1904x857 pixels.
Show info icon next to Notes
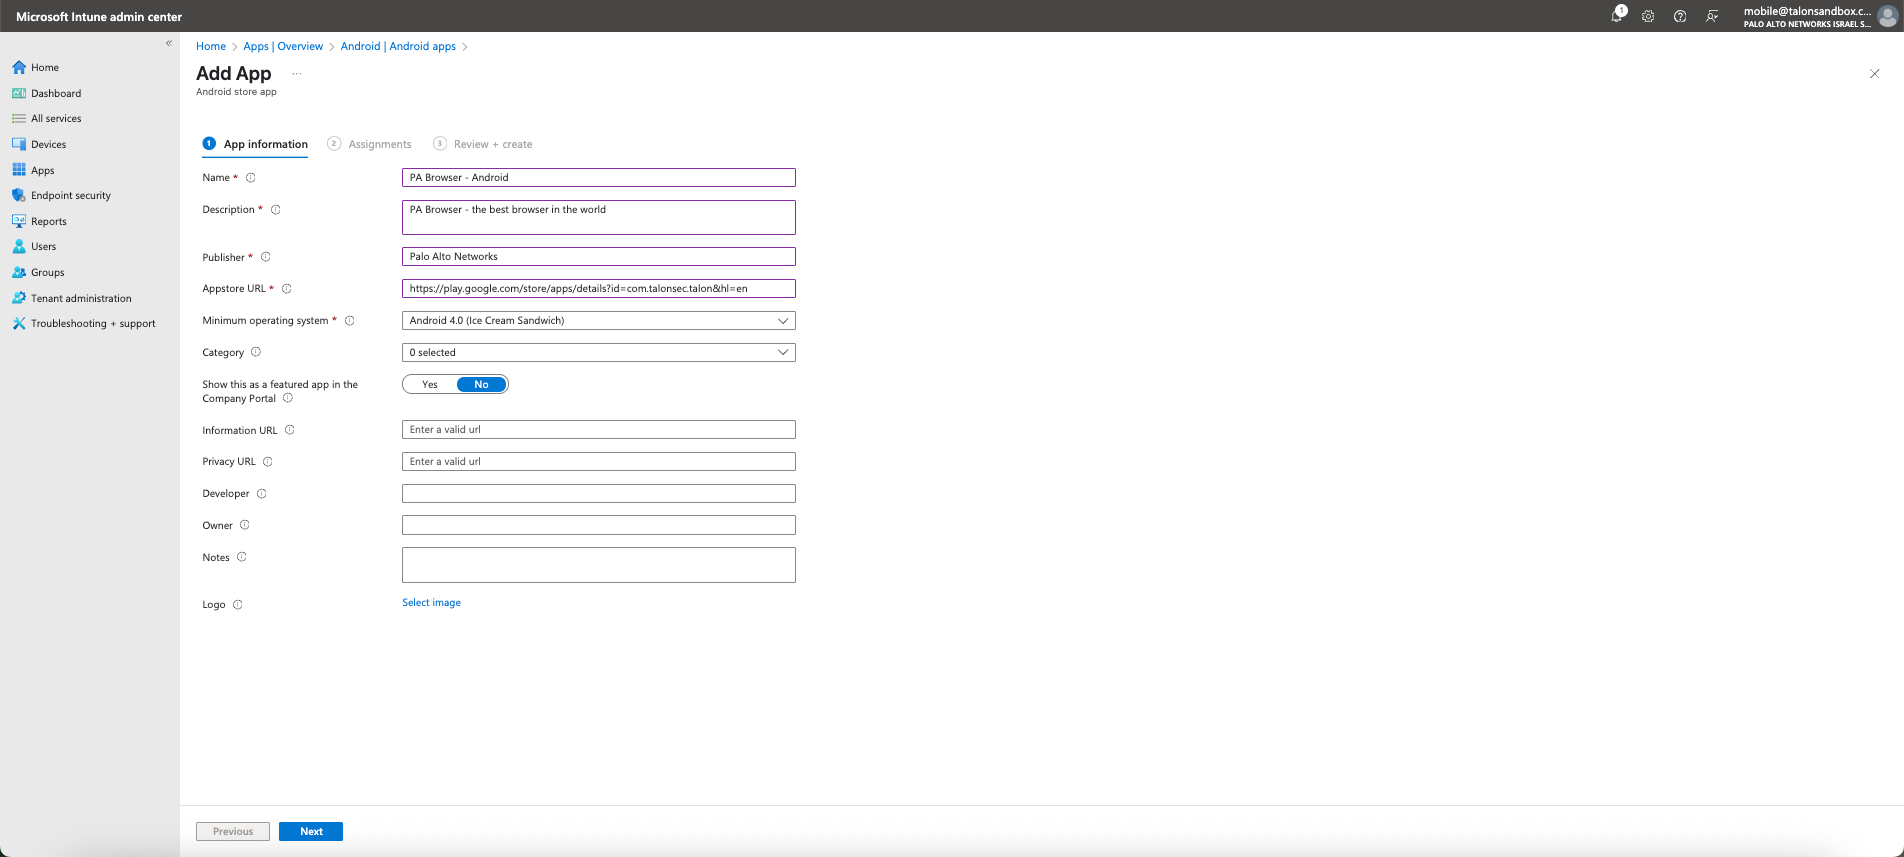pos(242,557)
